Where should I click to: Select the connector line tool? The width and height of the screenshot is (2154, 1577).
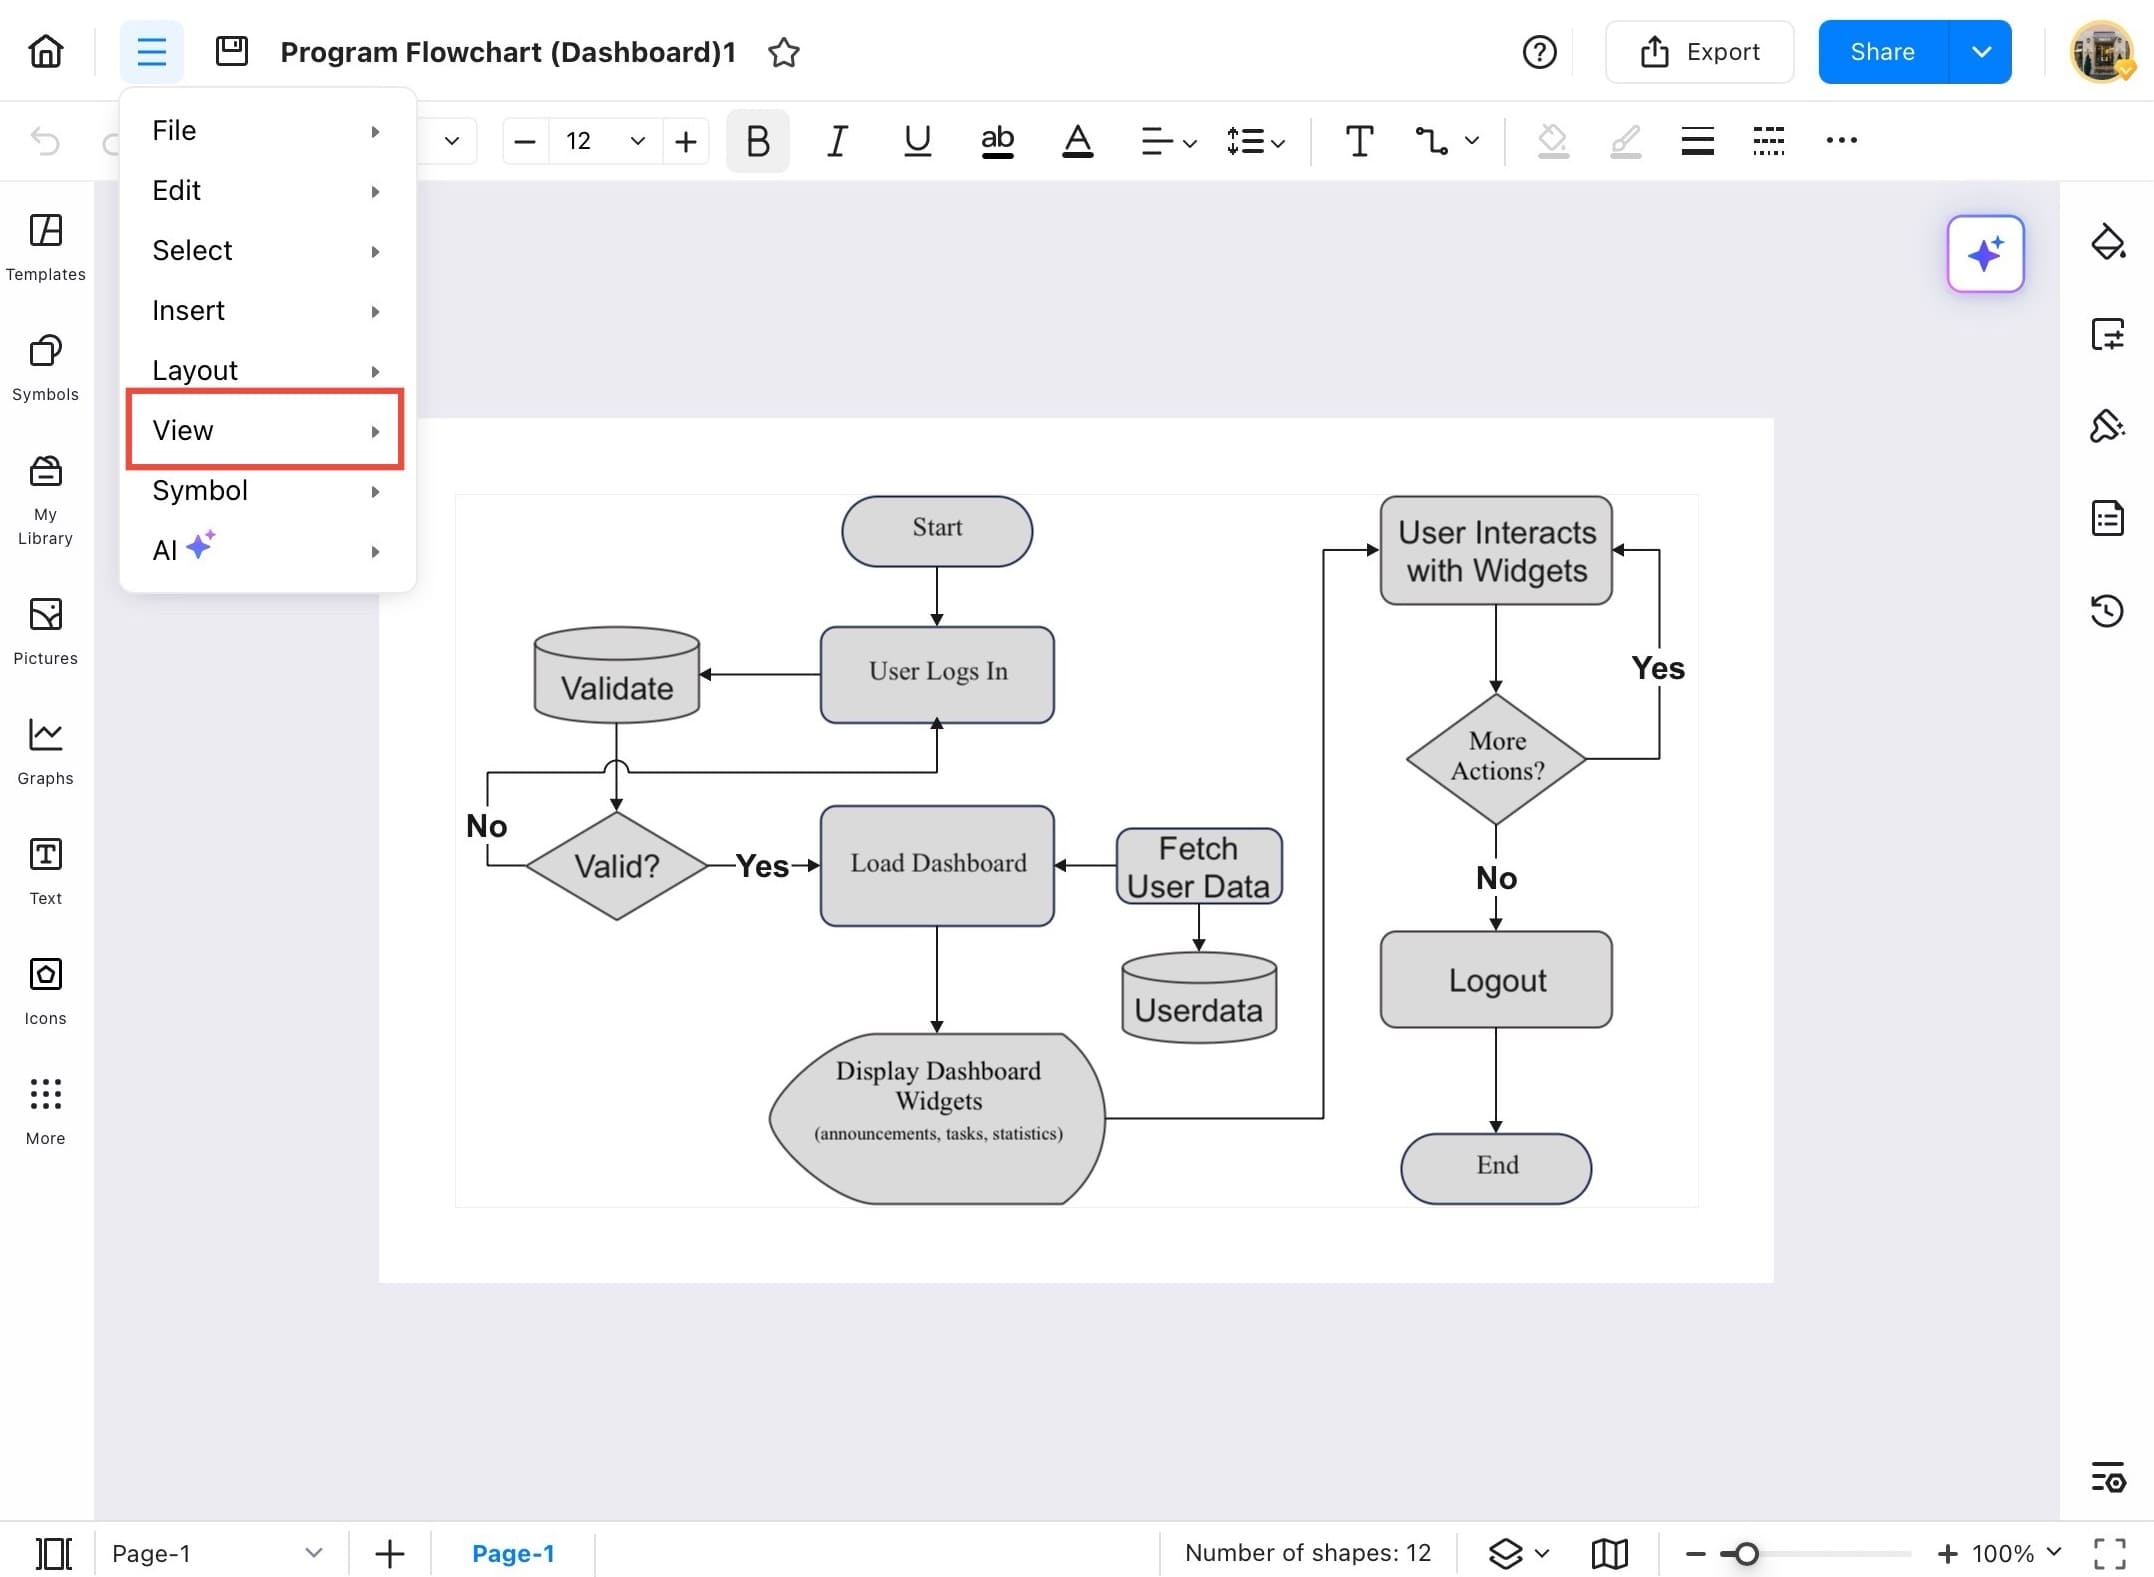click(x=1431, y=141)
